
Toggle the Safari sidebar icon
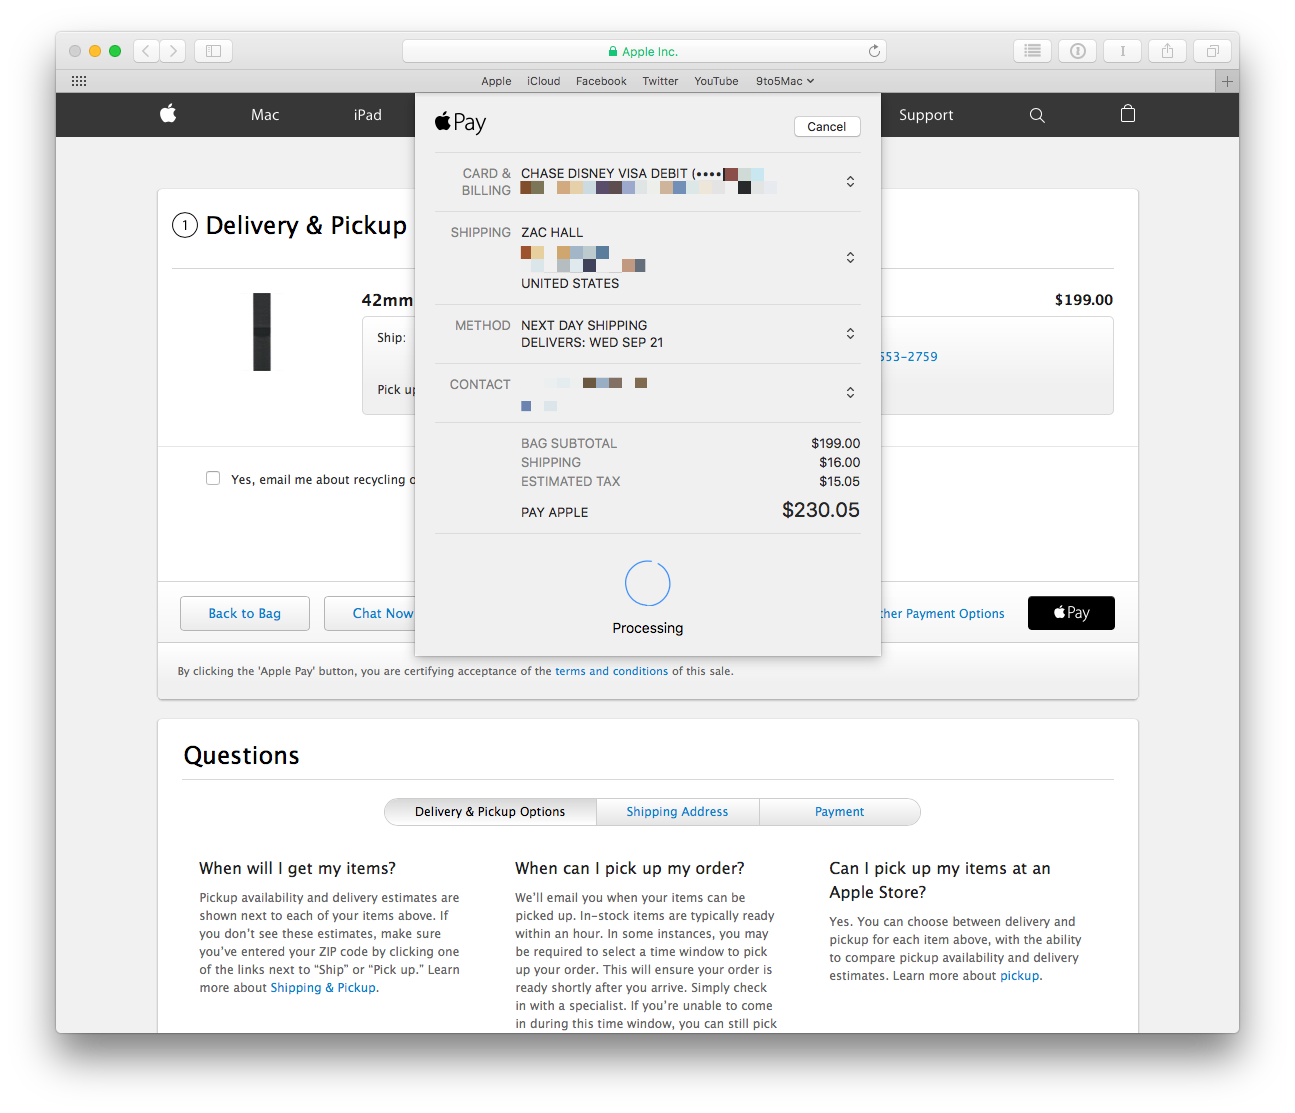coord(213,50)
